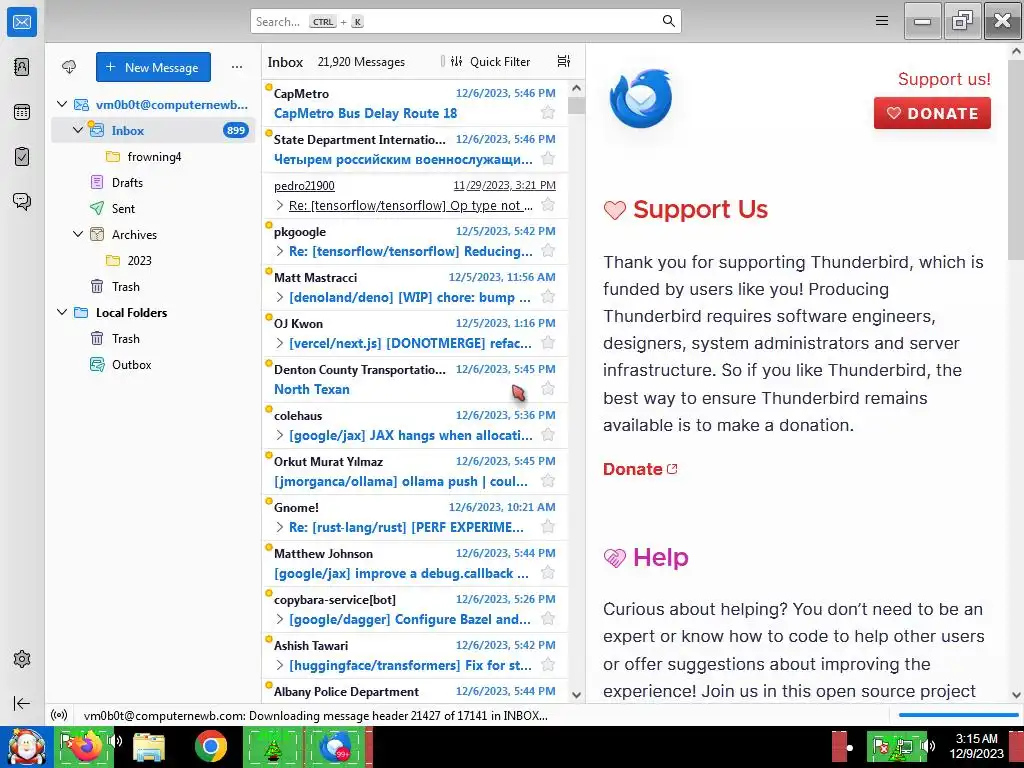Click the red DONATE button
Image resolution: width=1024 pixels, height=768 pixels.
click(x=932, y=113)
